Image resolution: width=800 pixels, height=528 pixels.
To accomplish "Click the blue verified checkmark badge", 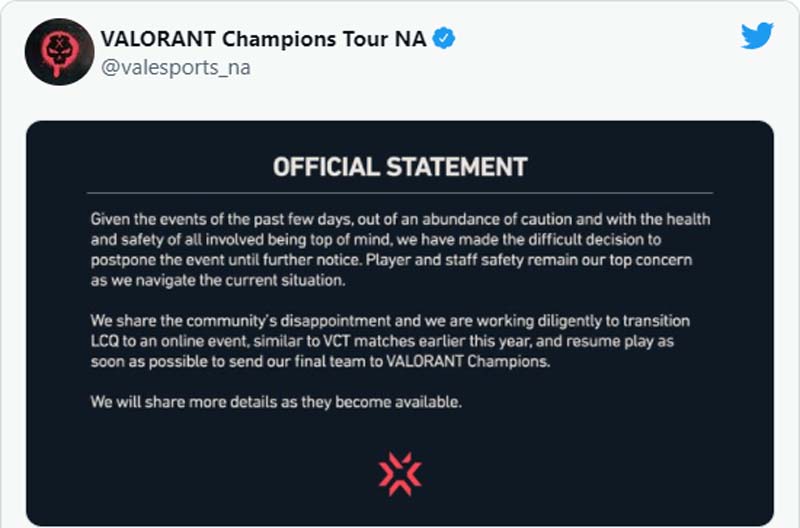I will (x=444, y=38).
